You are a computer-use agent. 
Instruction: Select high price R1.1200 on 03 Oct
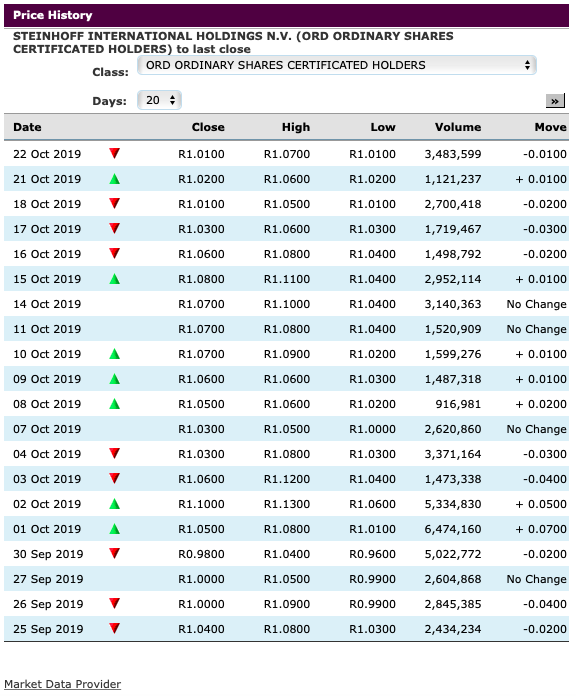pos(287,479)
